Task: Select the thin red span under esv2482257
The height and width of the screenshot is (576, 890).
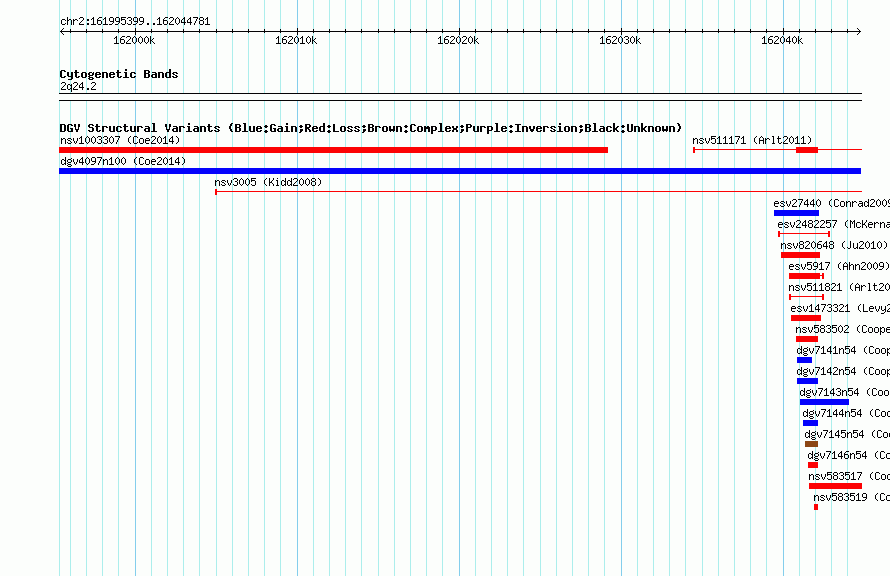Action: tap(804, 234)
